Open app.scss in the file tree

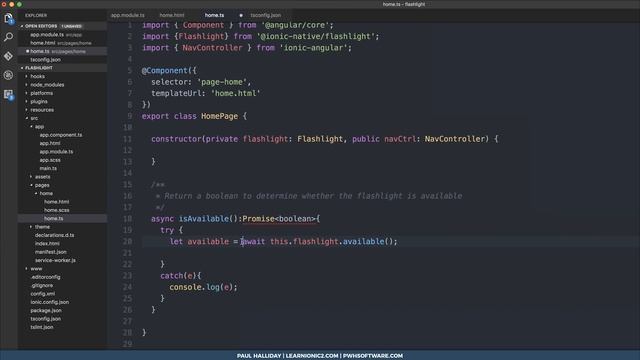click(x=50, y=160)
